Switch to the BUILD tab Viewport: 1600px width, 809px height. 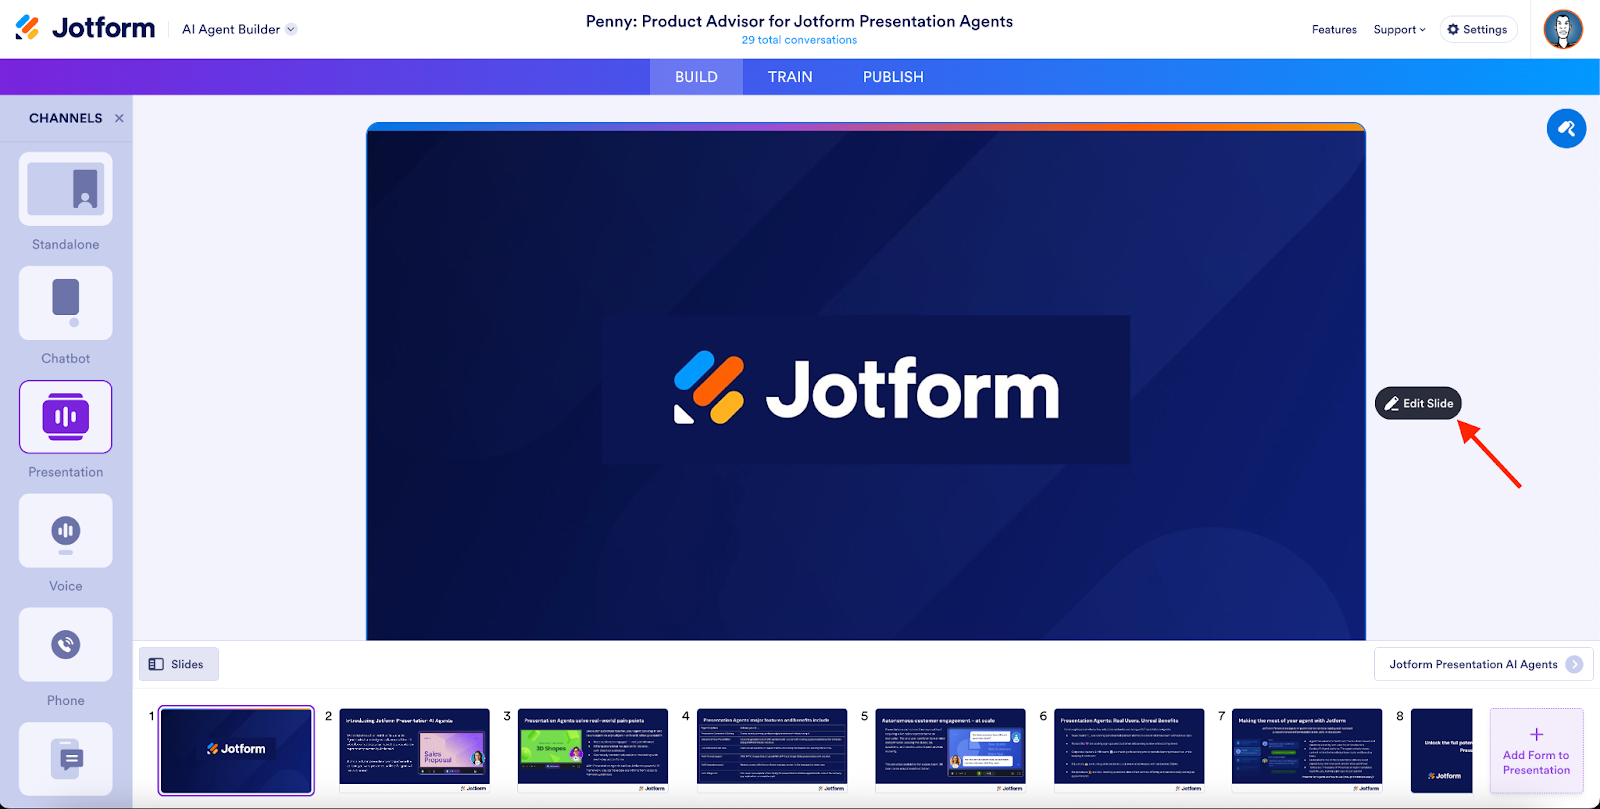click(x=696, y=77)
